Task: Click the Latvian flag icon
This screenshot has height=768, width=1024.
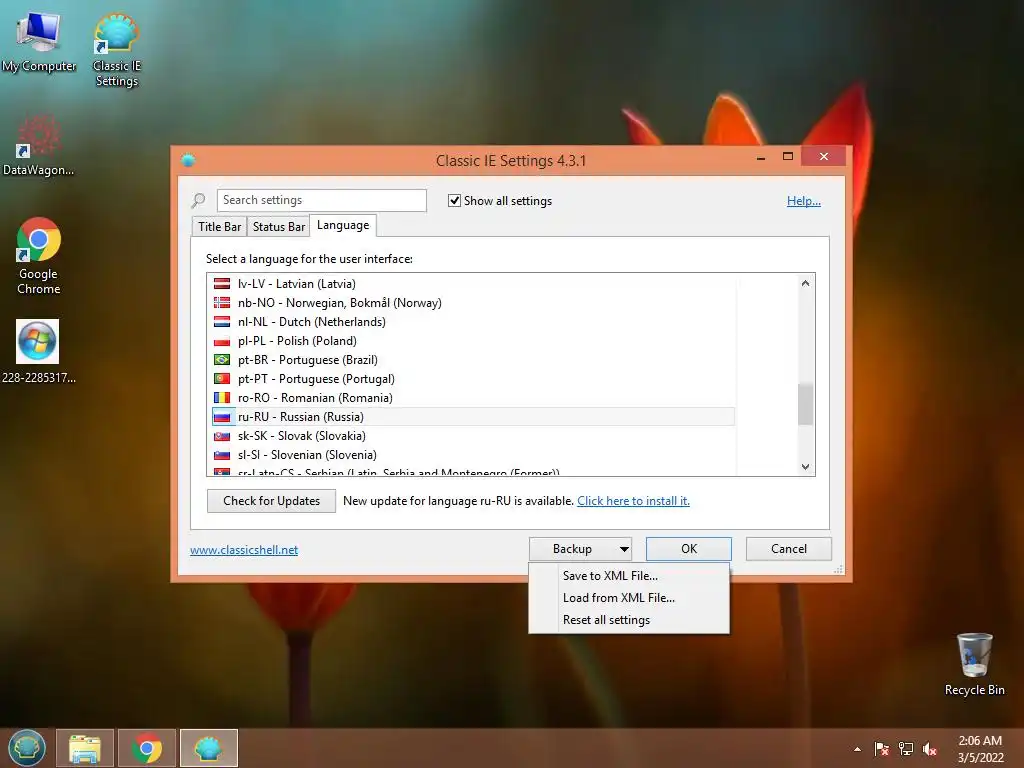Action: (222, 284)
